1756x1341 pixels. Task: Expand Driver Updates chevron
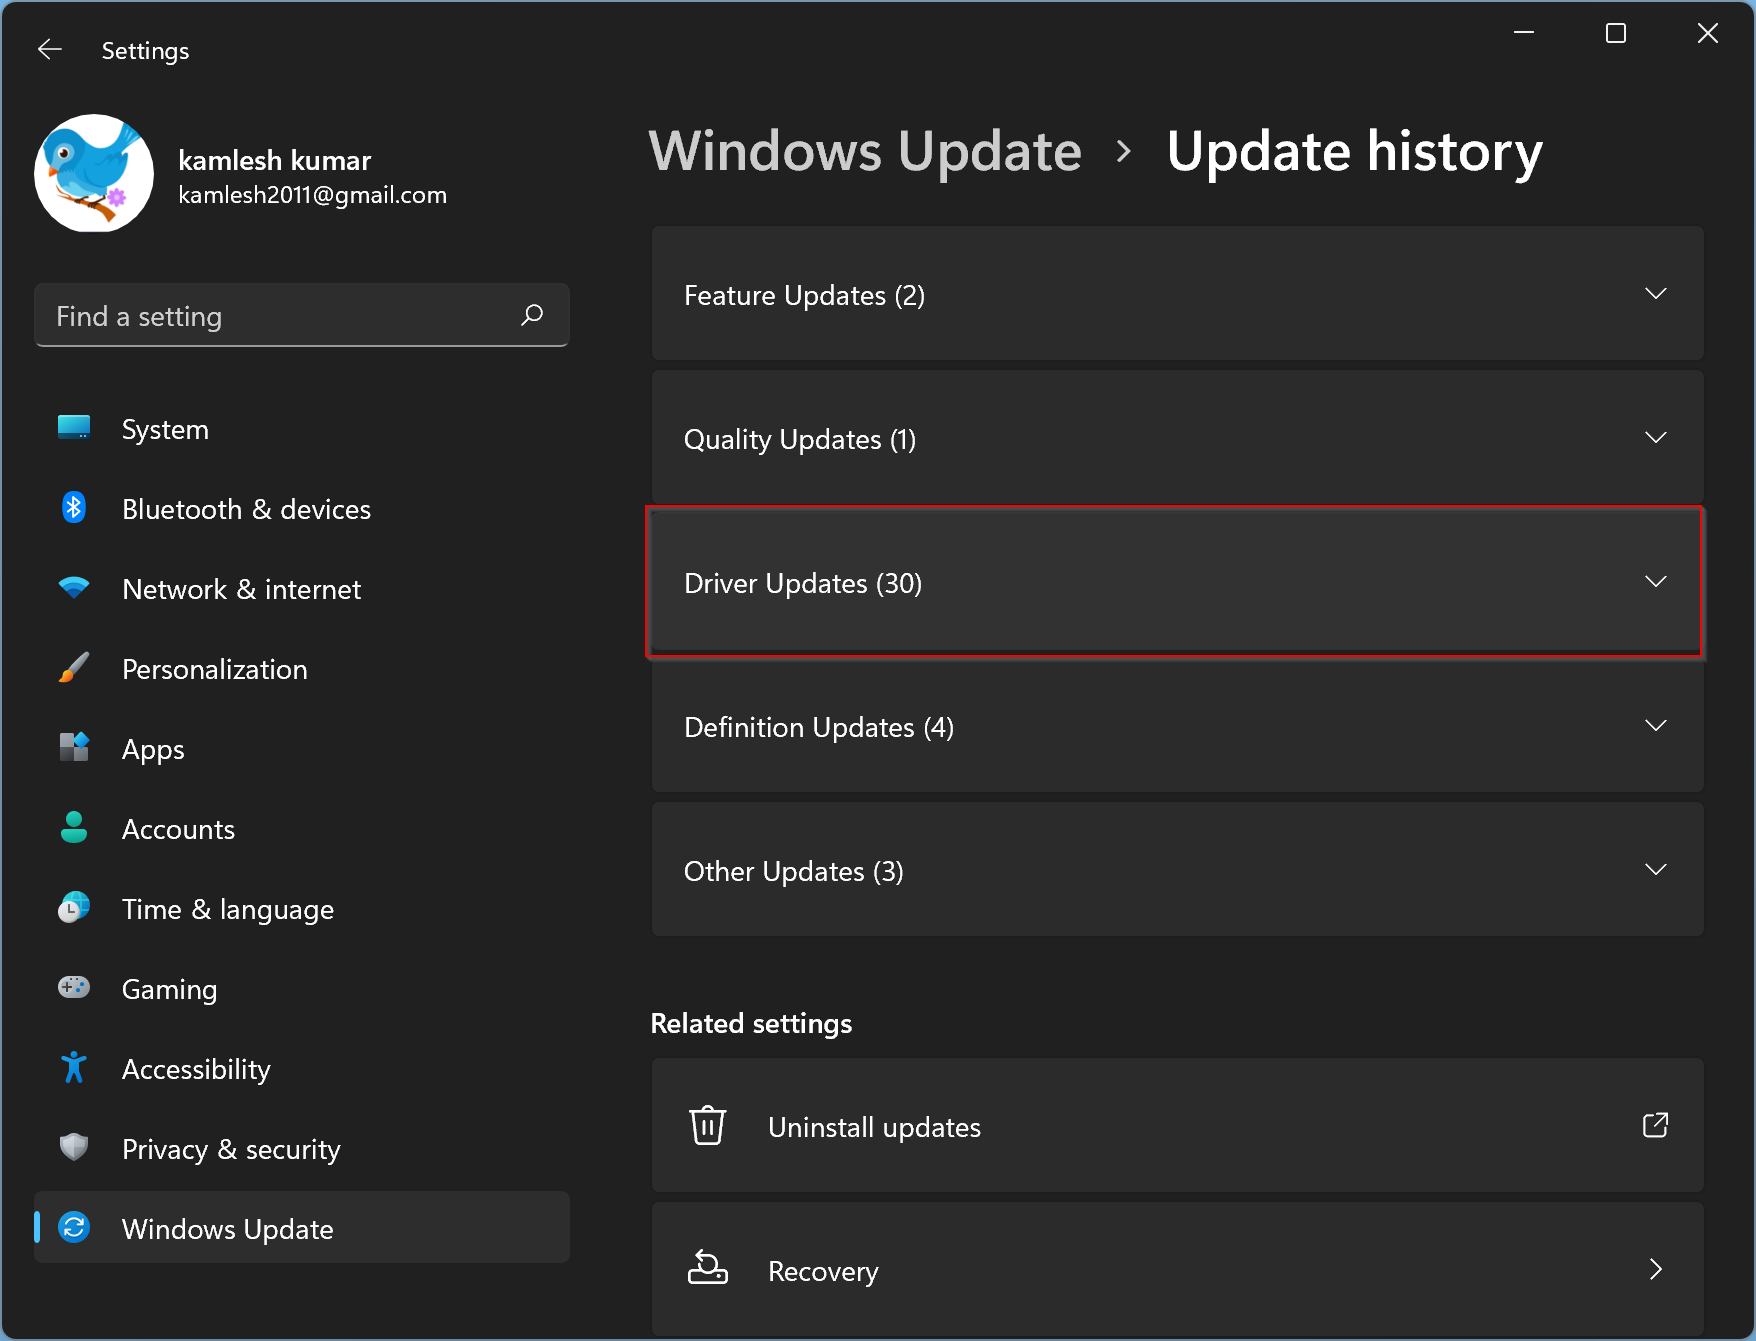tap(1656, 581)
